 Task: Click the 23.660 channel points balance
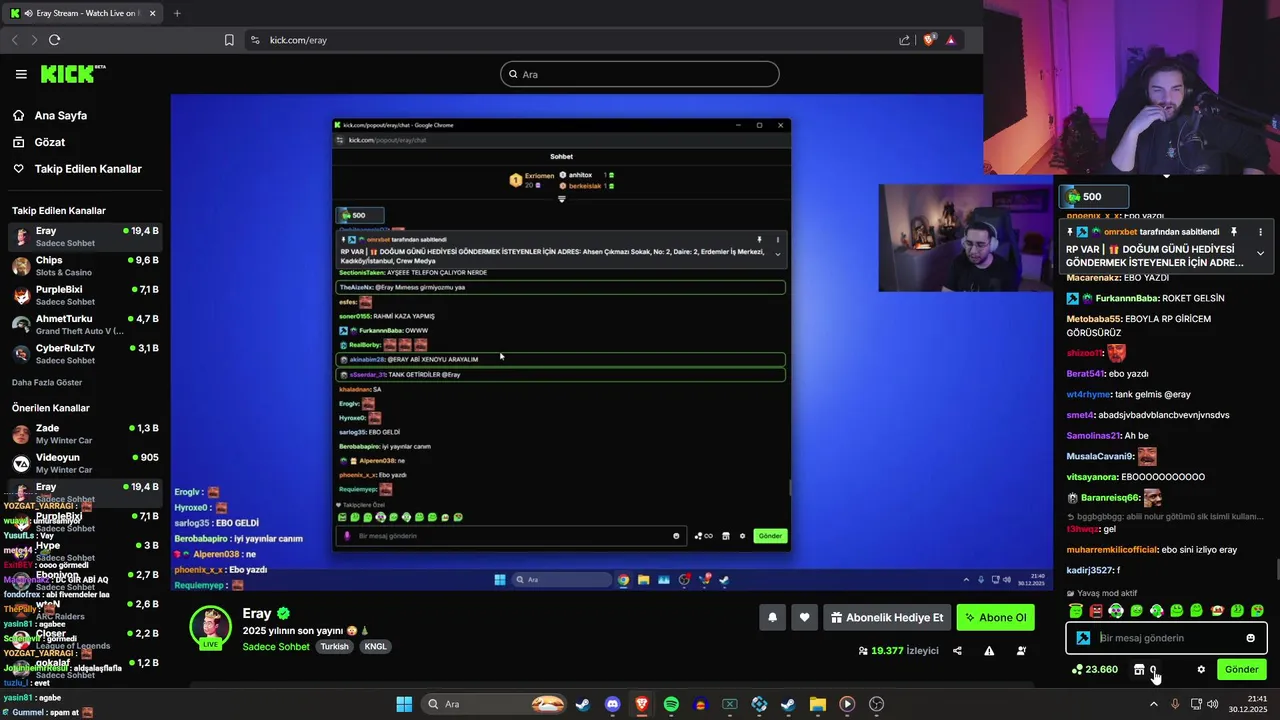pyautogui.click(x=1094, y=669)
